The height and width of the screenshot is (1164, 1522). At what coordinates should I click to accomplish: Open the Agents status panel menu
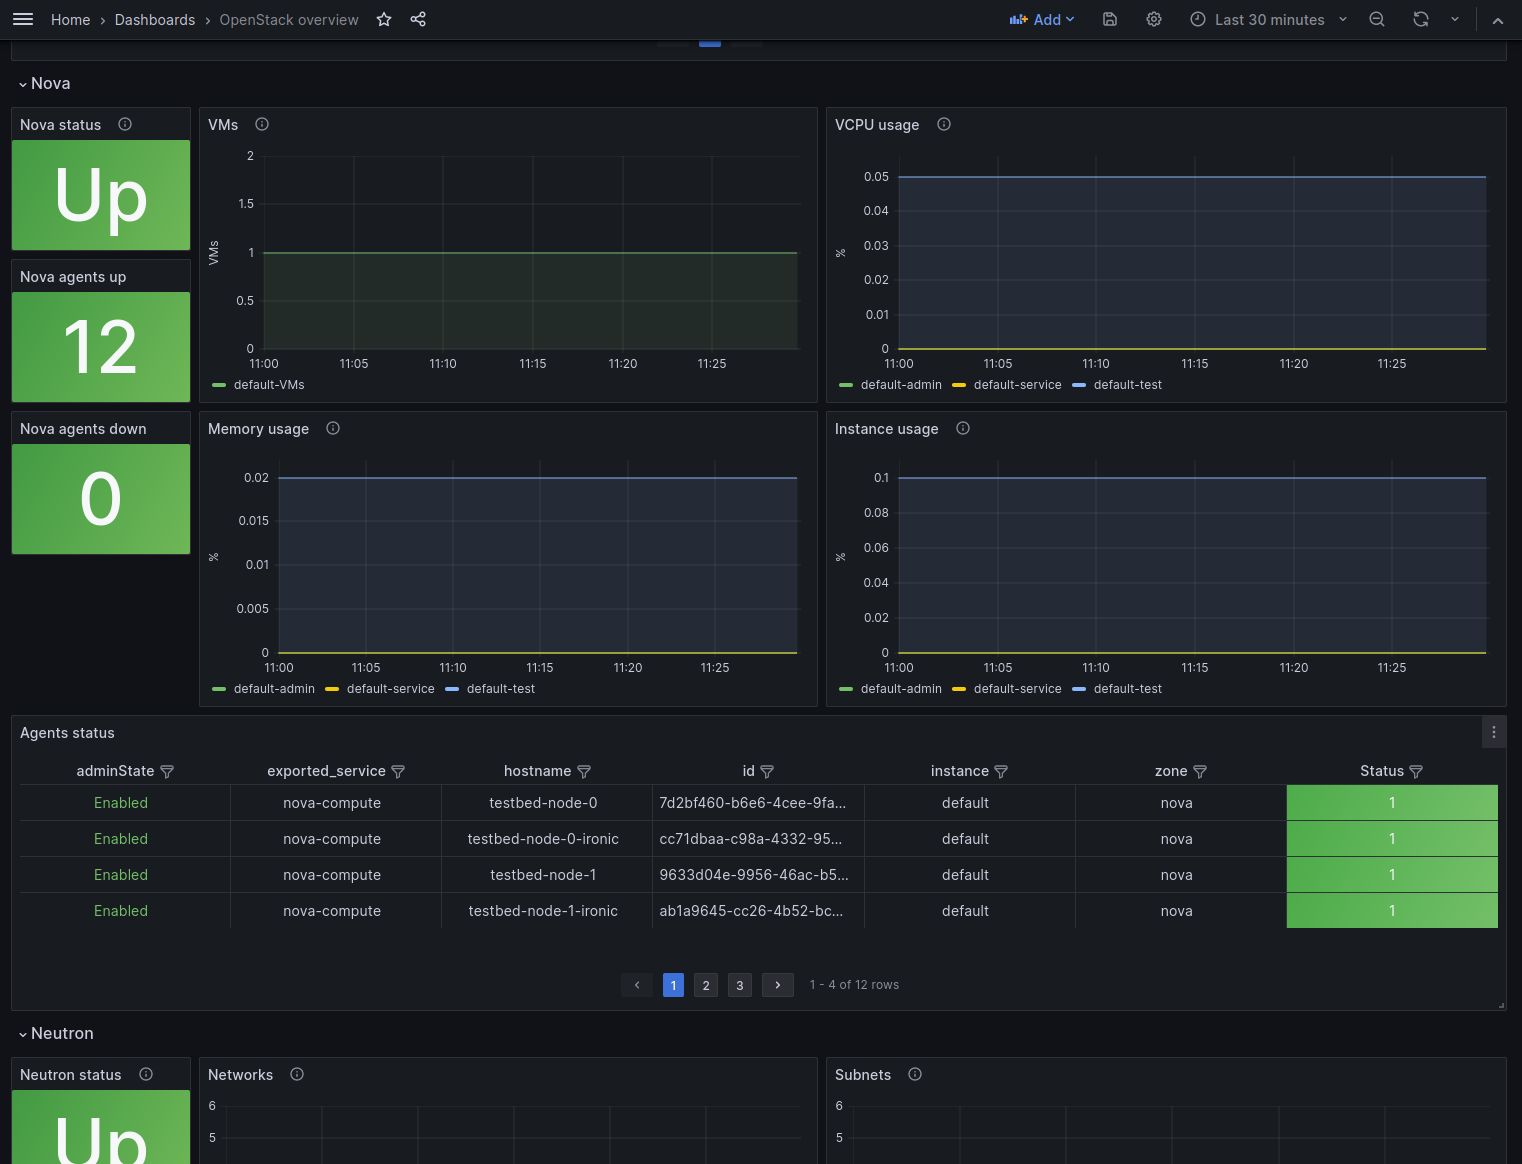(x=1494, y=732)
